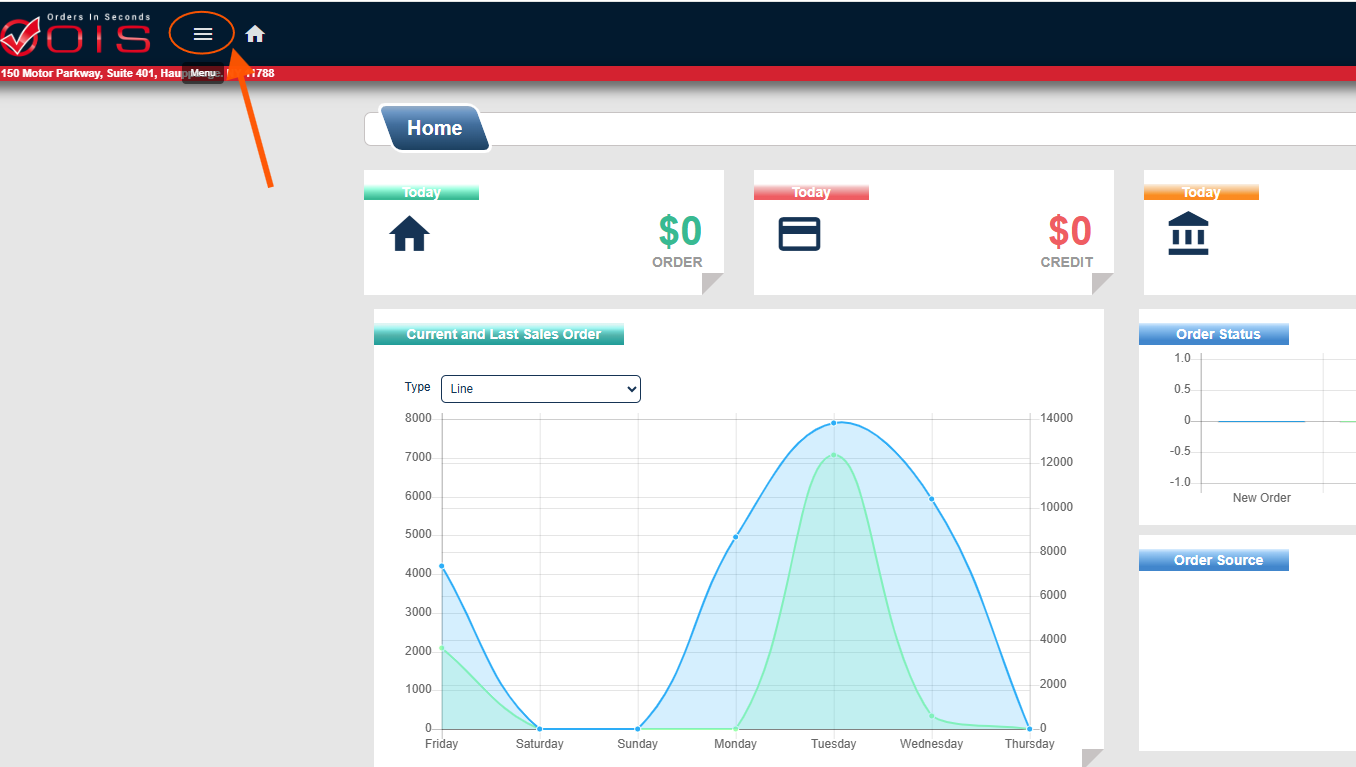
Task: Click the blue data point above Wednesday
Action: pos(932,499)
